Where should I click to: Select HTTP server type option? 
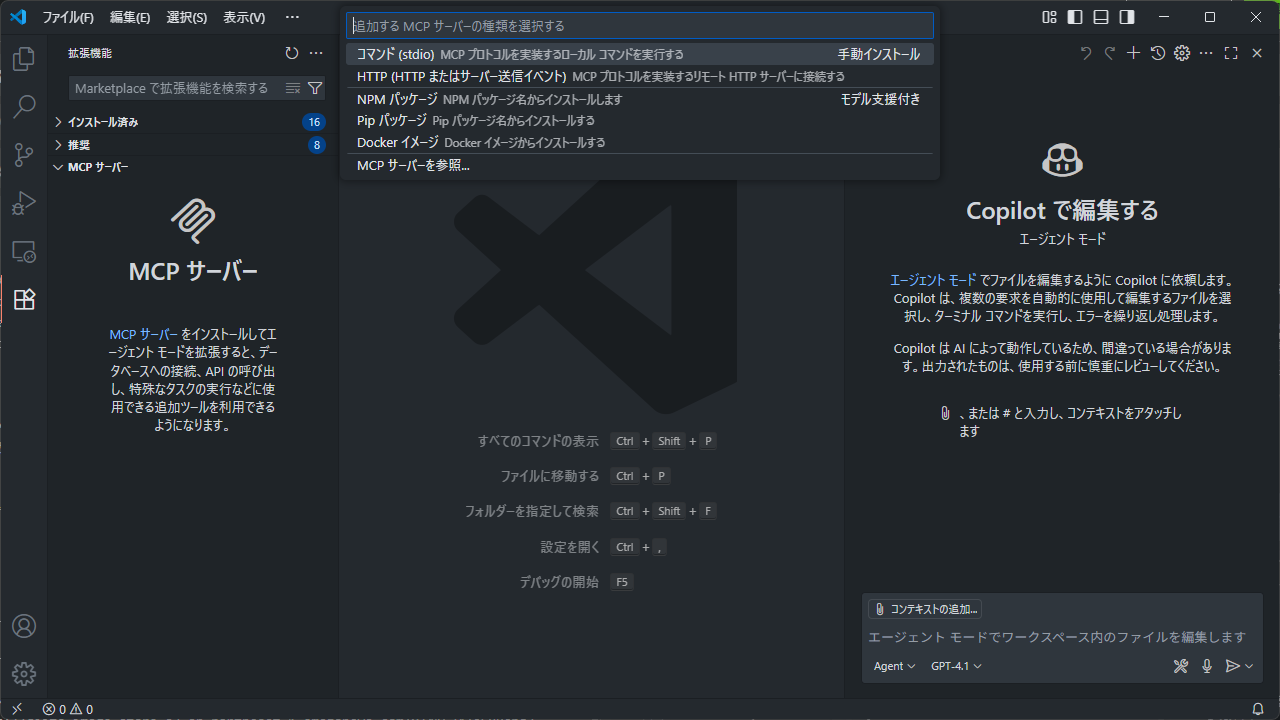(640, 76)
